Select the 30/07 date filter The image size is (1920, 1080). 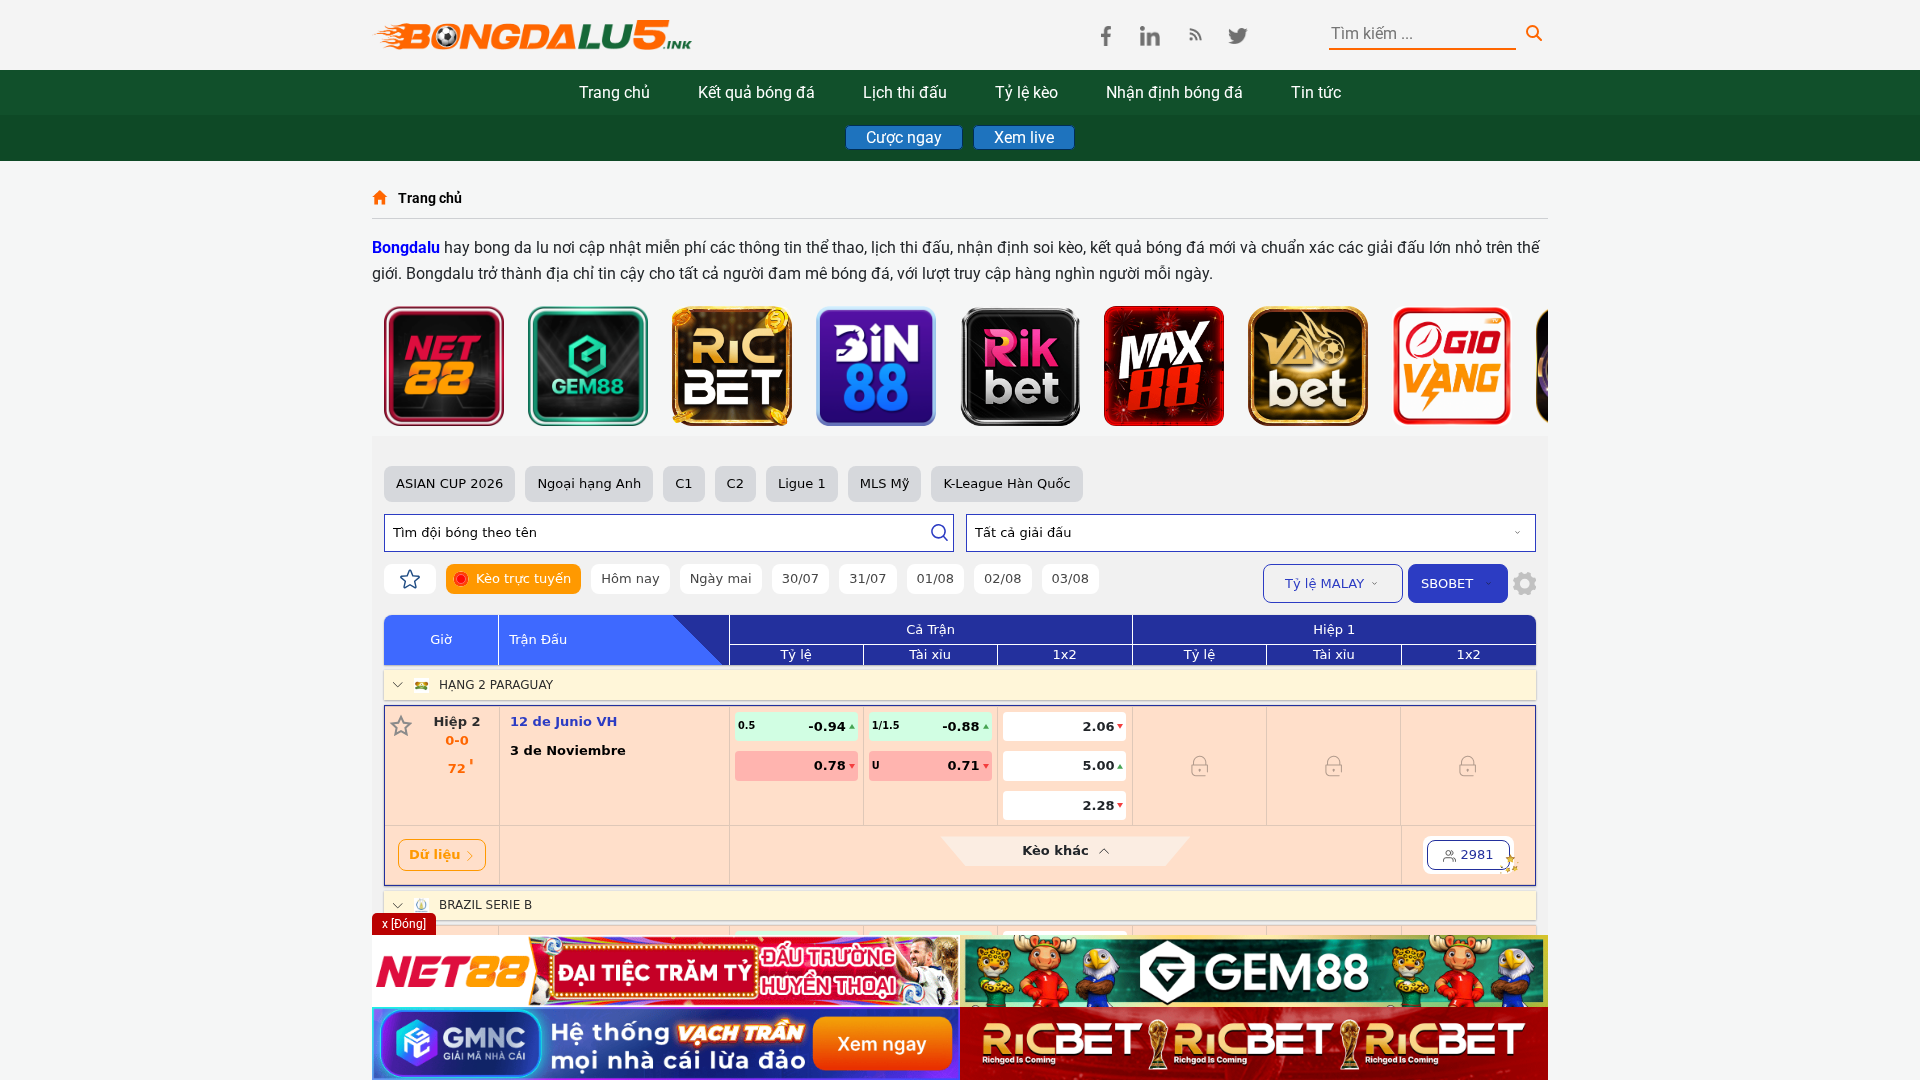coord(800,579)
